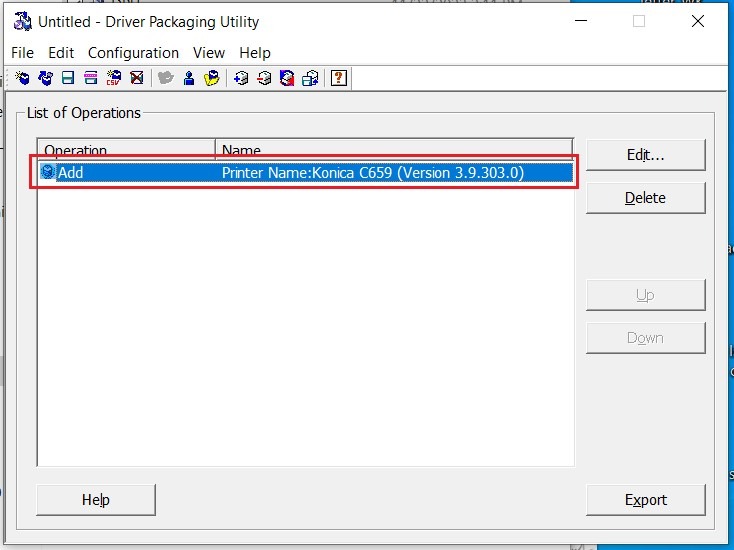Click the floppy disk save icon

point(68,78)
